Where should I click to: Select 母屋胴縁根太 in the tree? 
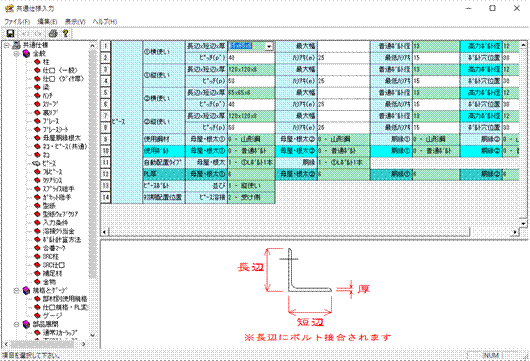click(57, 138)
